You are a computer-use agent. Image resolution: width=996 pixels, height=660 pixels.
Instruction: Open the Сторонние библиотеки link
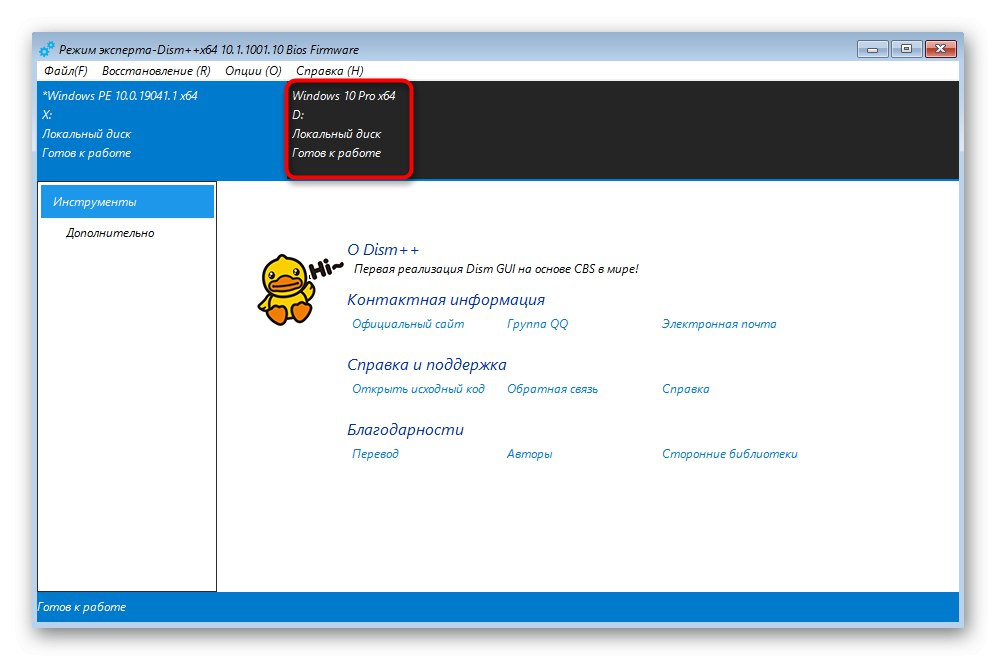coord(729,454)
